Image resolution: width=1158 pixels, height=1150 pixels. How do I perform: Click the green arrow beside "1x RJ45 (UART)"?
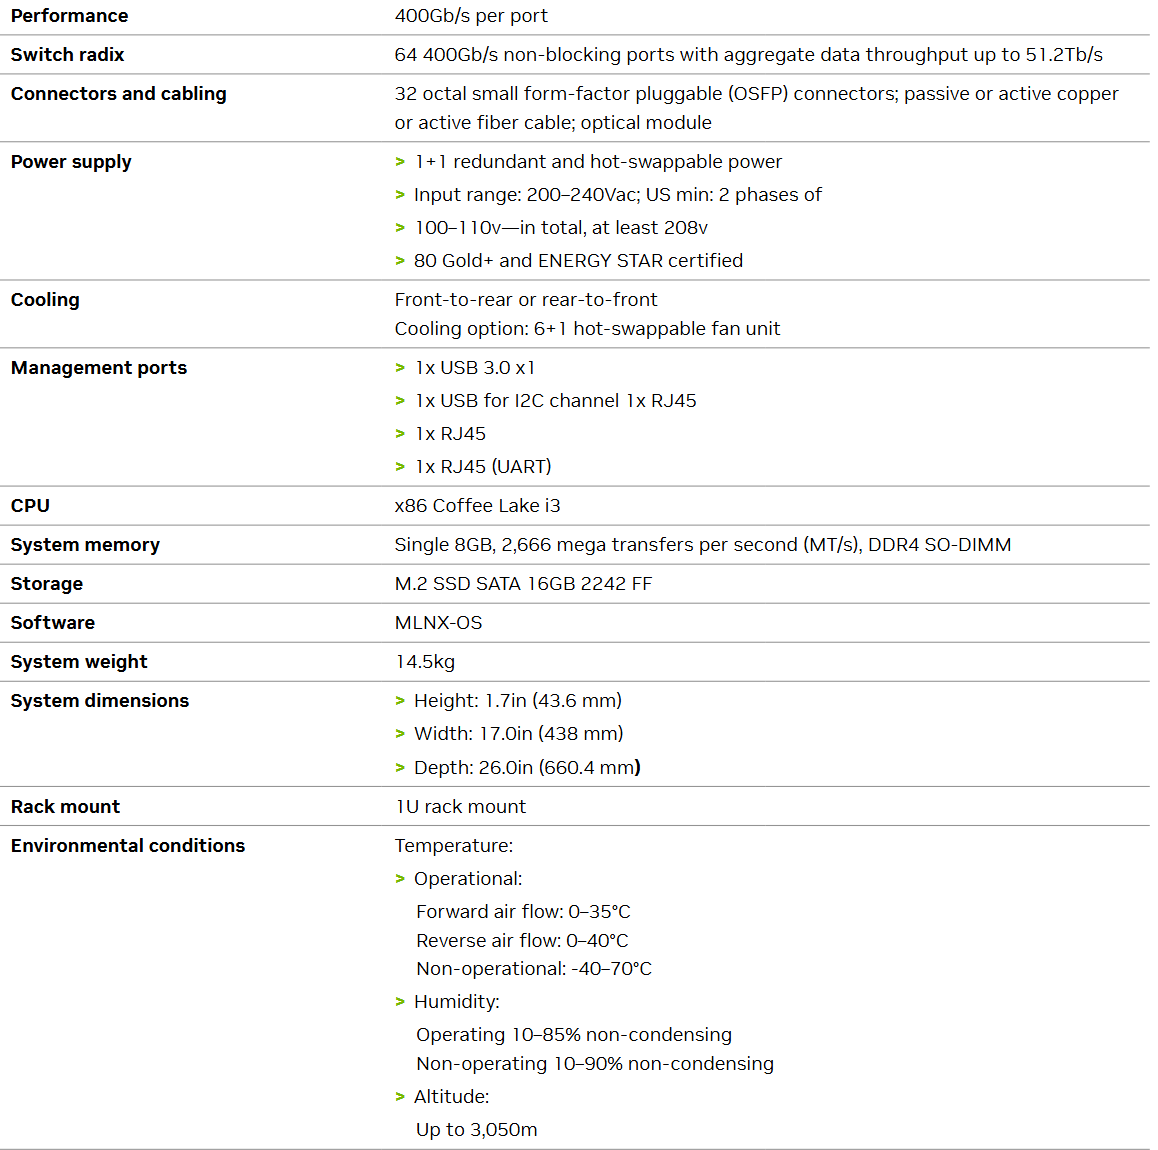pos(400,467)
